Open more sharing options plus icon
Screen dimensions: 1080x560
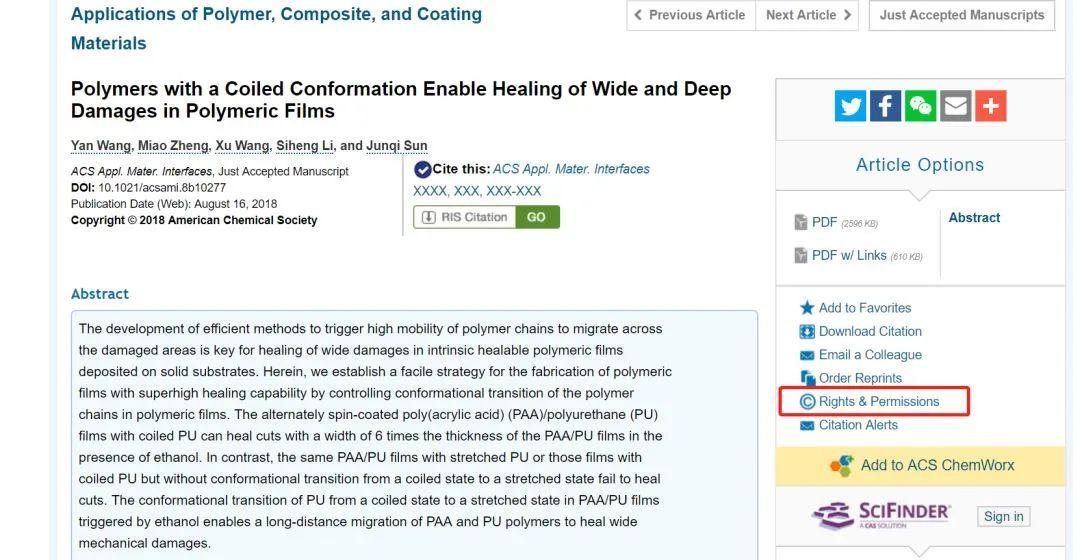[991, 106]
